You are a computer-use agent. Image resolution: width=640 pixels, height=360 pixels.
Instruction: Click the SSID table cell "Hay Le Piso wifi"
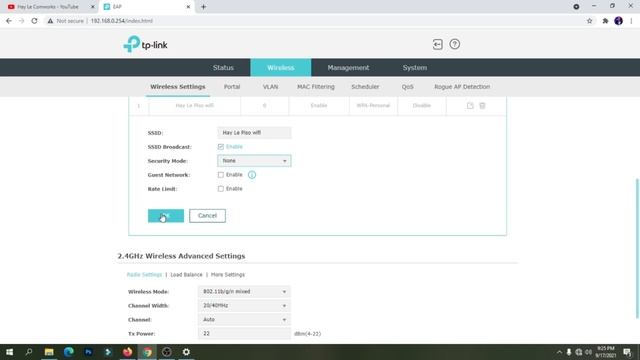click(195, 106)
